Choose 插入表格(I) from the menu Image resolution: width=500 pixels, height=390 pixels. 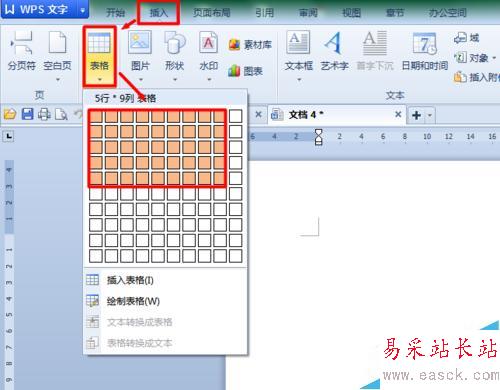[165, 280]
